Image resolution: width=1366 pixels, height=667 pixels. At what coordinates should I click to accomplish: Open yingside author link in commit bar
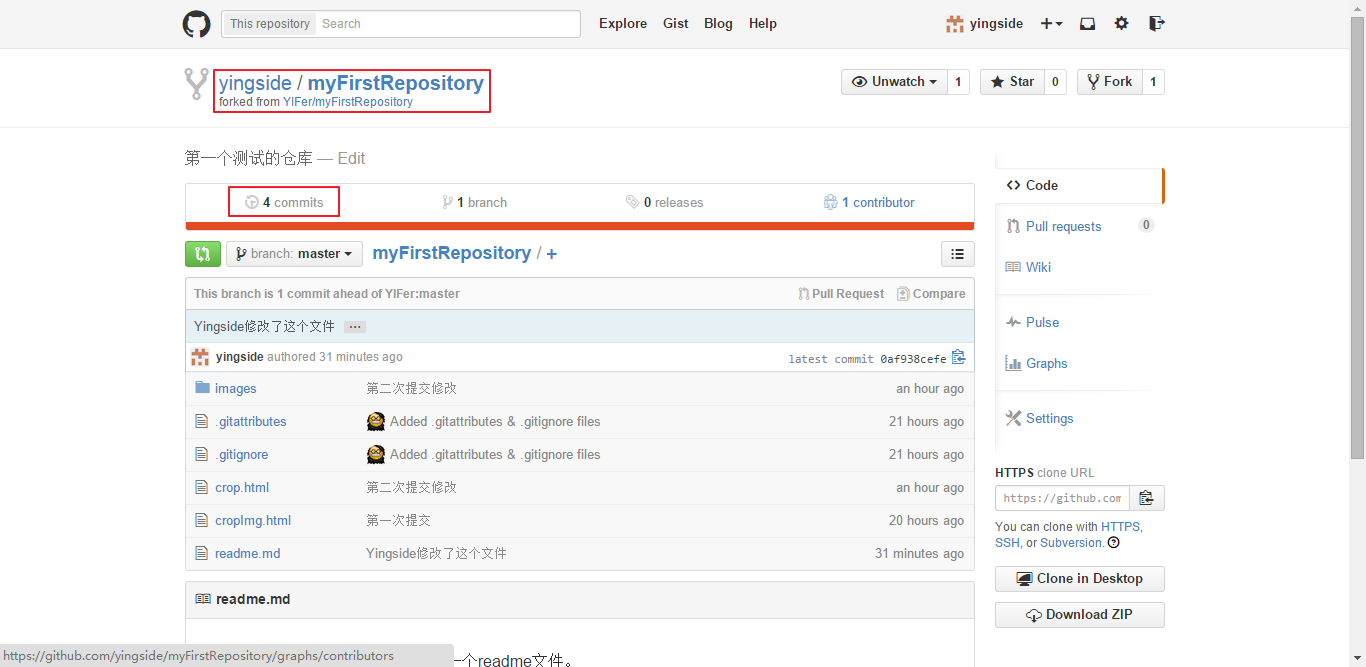click(x=240, y=357)
